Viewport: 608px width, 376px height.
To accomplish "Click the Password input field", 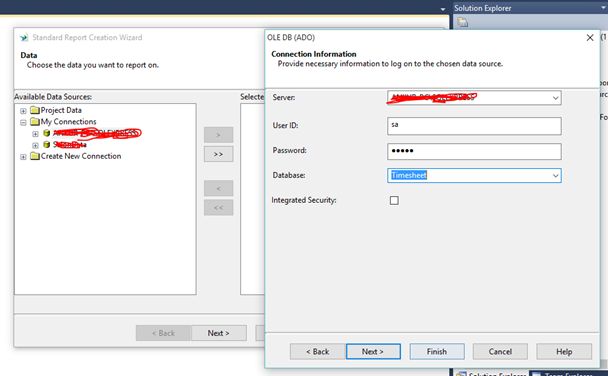I will (x=474, y=151).
